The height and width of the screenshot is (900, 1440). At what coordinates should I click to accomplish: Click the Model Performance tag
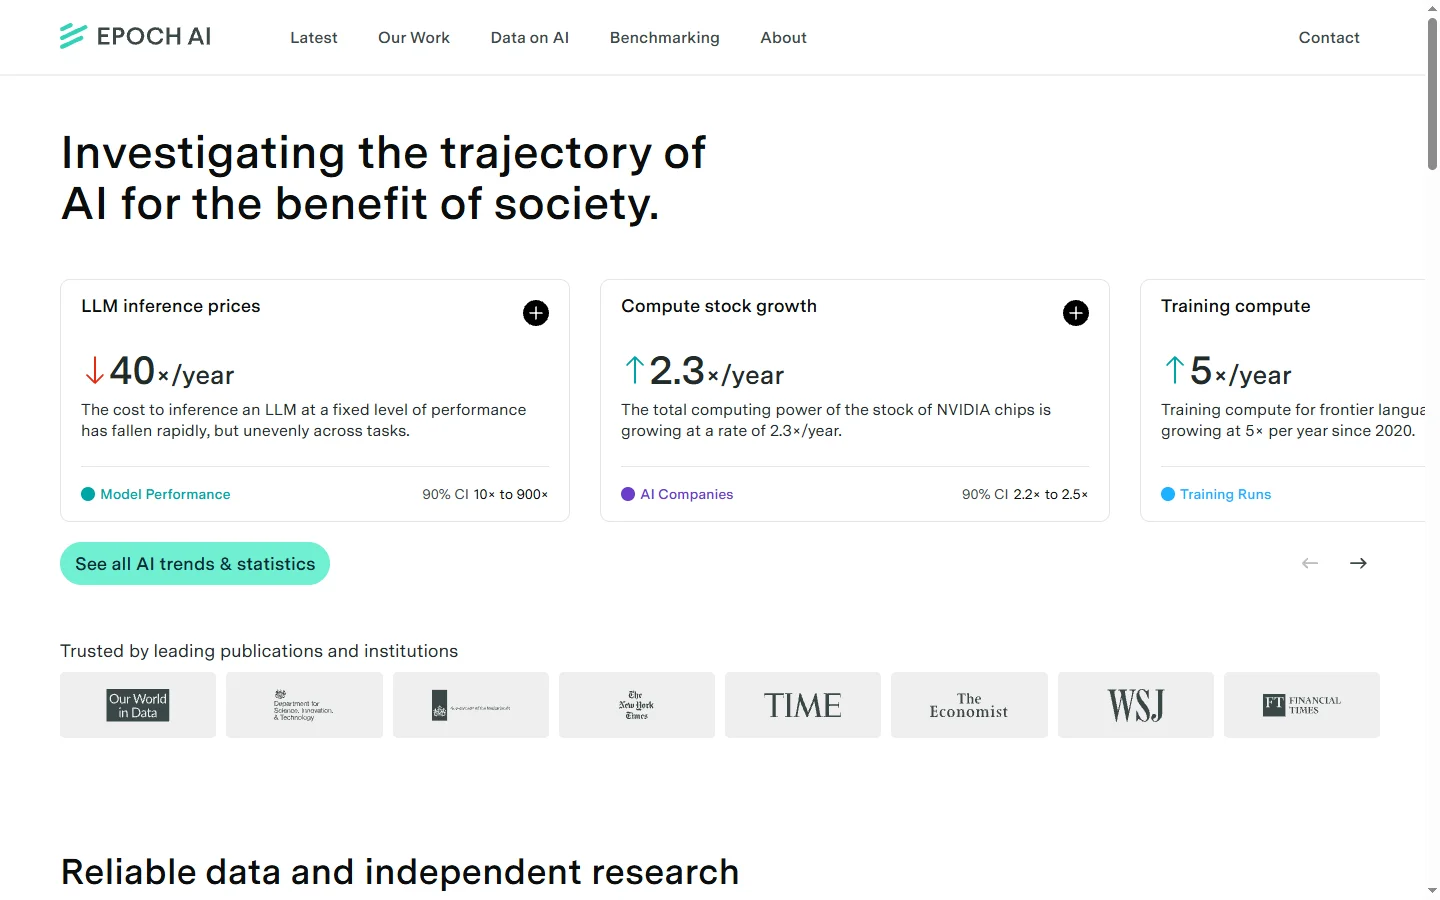165,494
